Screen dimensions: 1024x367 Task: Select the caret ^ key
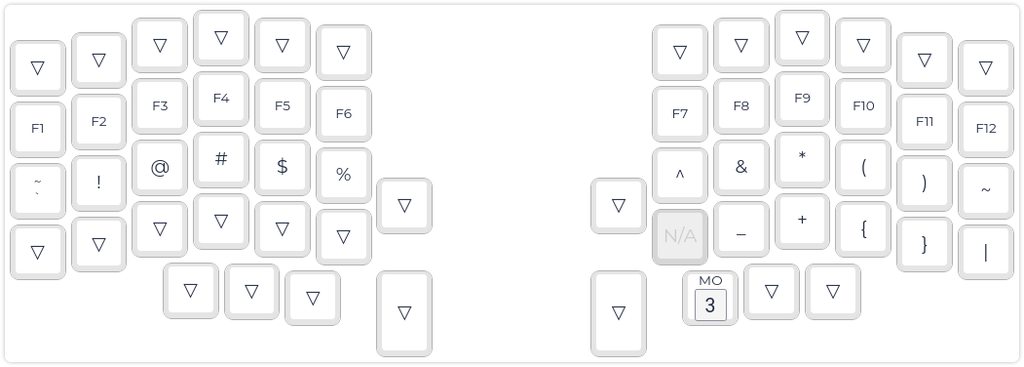click(680, 175)
